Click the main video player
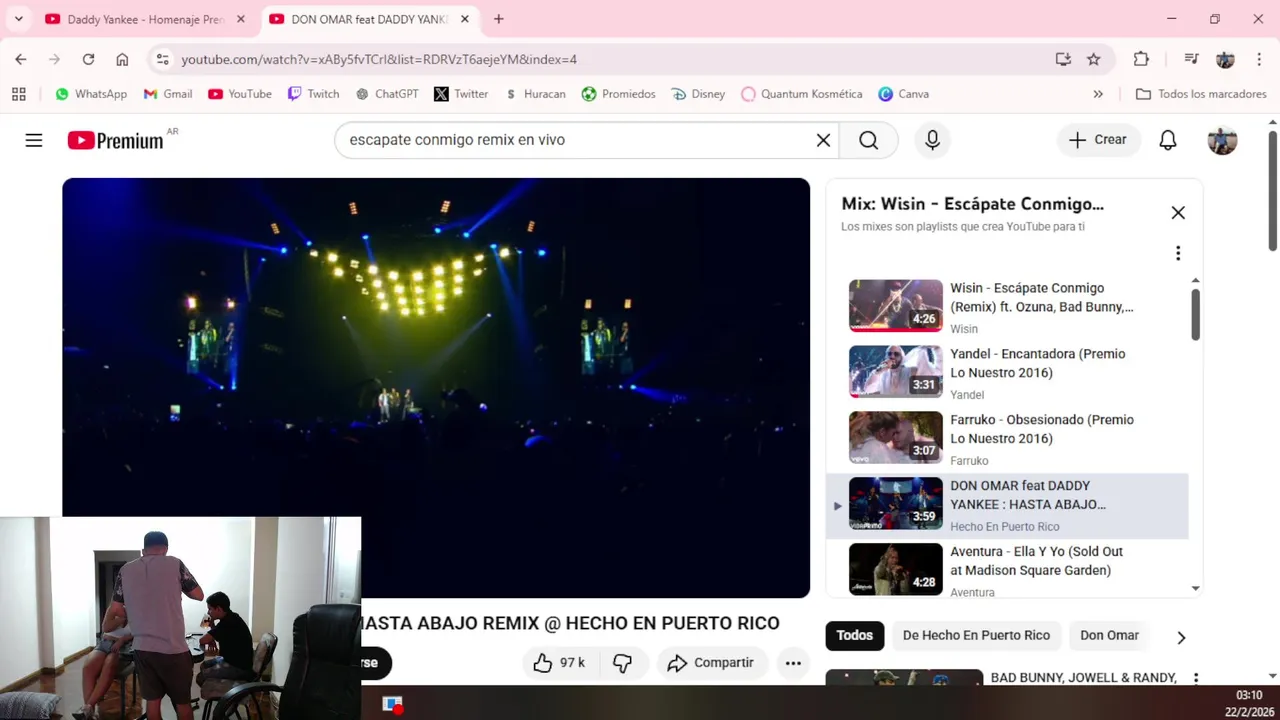The image size is (1280, 720). point(436,388)
